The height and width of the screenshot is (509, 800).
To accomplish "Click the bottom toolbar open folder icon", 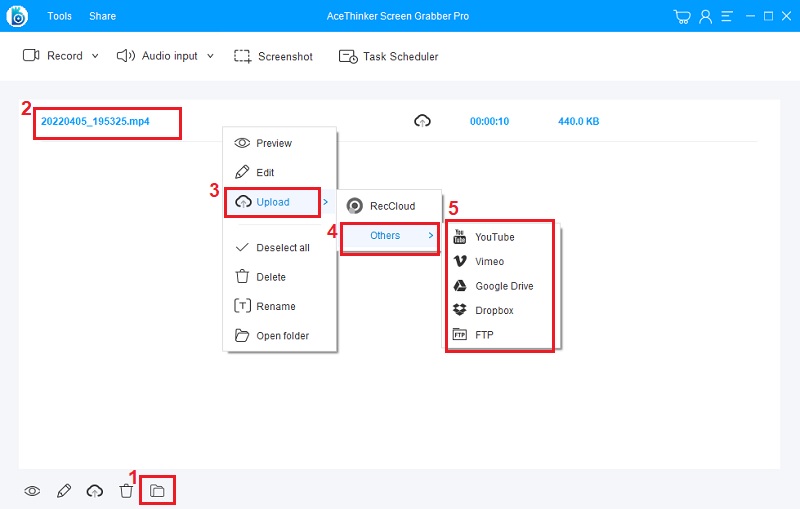I will click(x=157, y=491).
